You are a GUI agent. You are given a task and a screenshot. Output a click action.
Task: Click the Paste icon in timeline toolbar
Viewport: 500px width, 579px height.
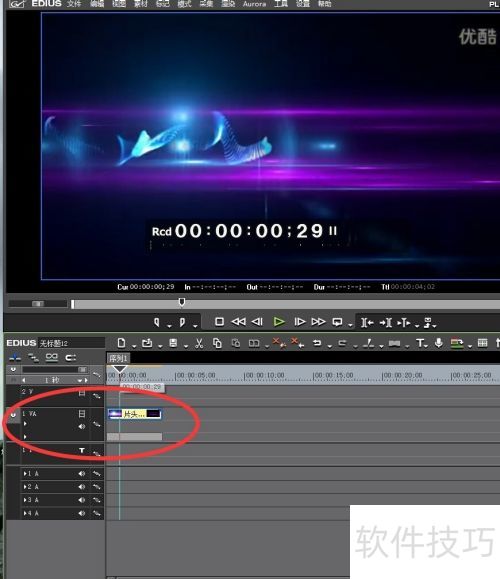click(x=236, y=343)
